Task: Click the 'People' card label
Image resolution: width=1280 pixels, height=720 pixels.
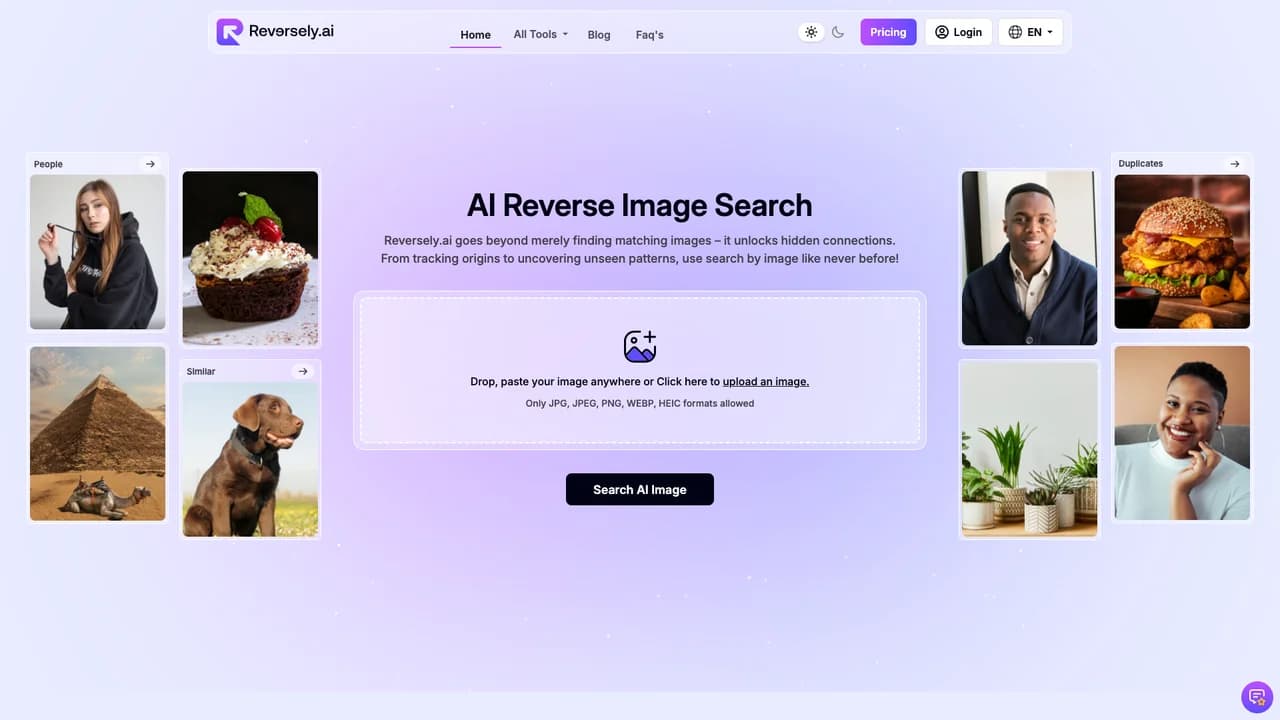Action: 48,164
